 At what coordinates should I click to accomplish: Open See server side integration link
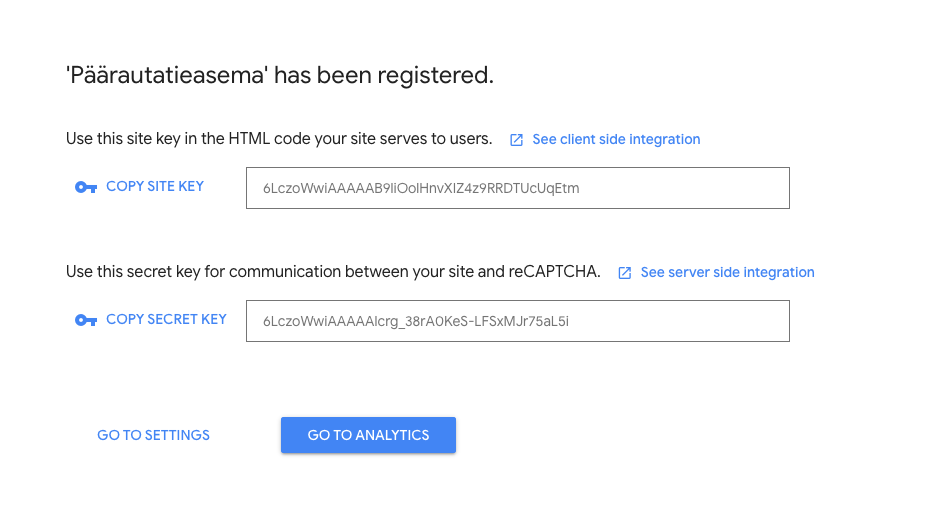727,272
